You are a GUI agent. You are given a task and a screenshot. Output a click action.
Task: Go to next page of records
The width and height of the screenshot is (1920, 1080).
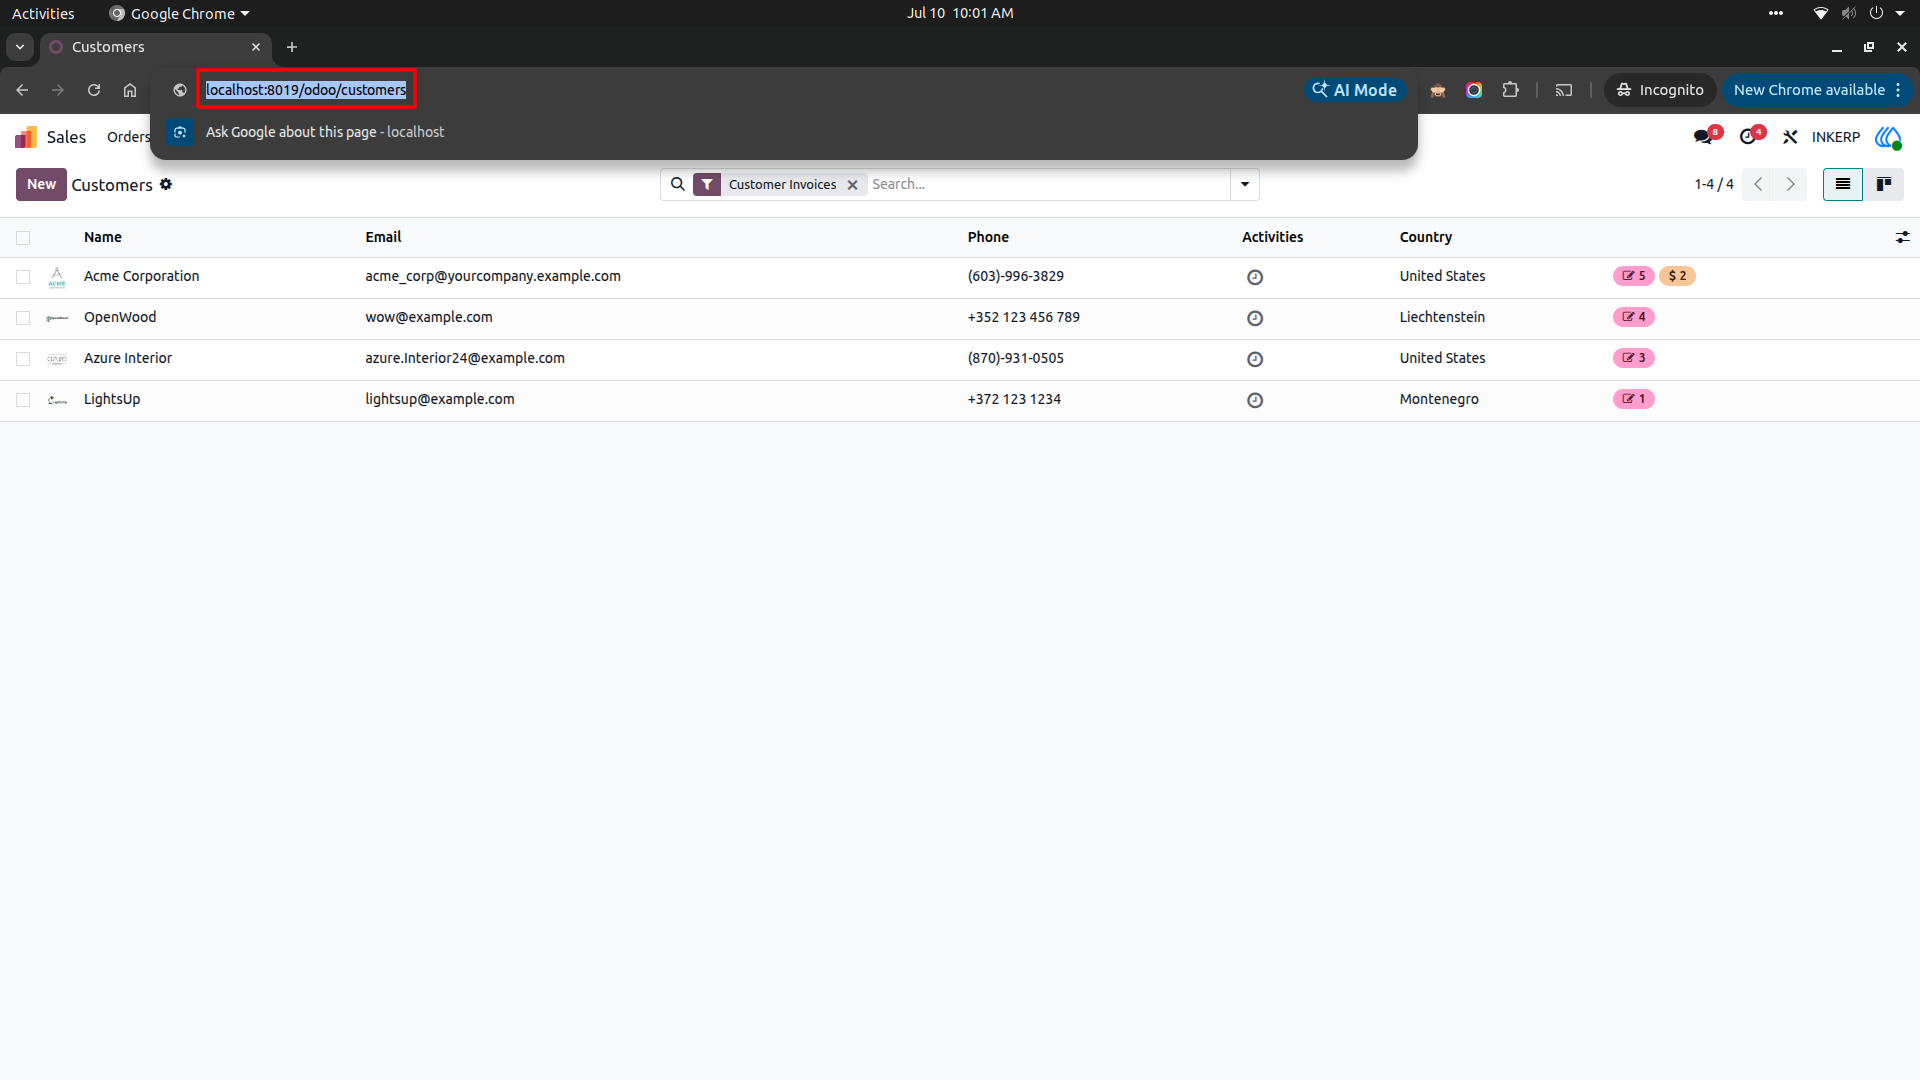pos(1791,184)
